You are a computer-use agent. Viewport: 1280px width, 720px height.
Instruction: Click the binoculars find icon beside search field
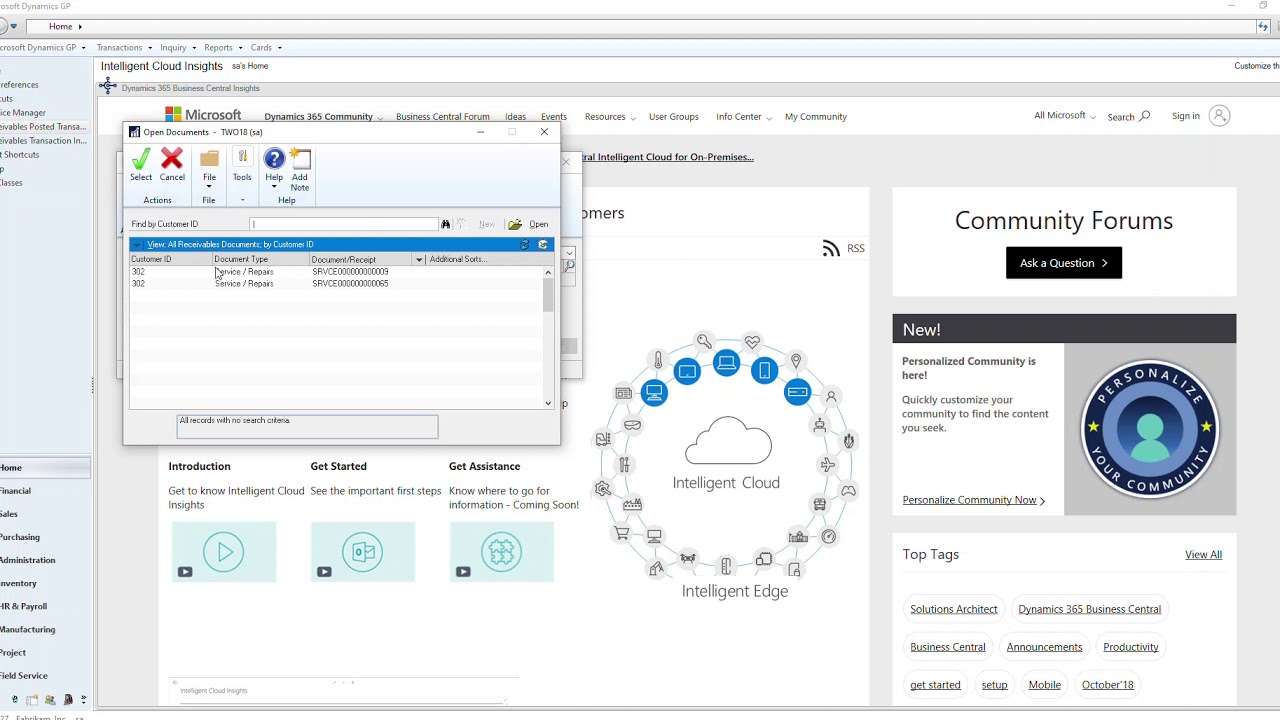tap(446, 224)
